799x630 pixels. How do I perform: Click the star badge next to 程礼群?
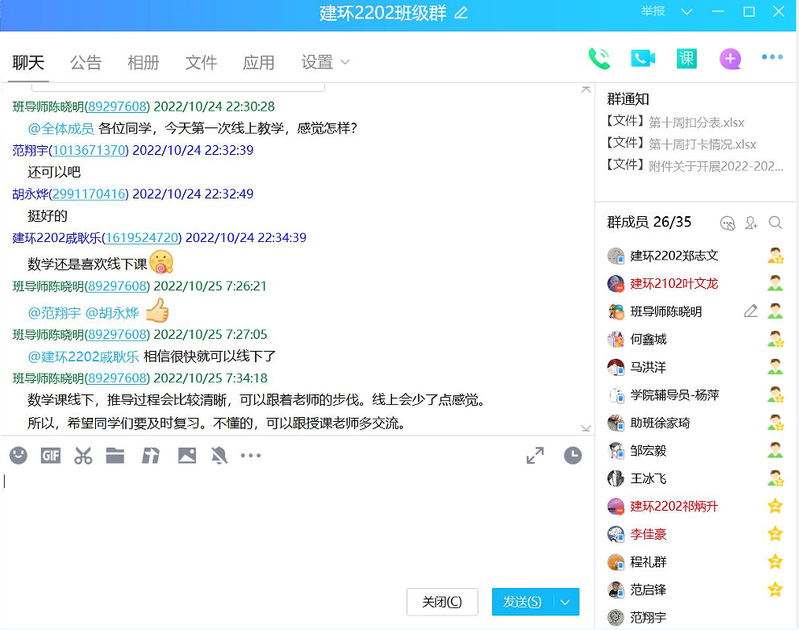[x=775, y=562]
